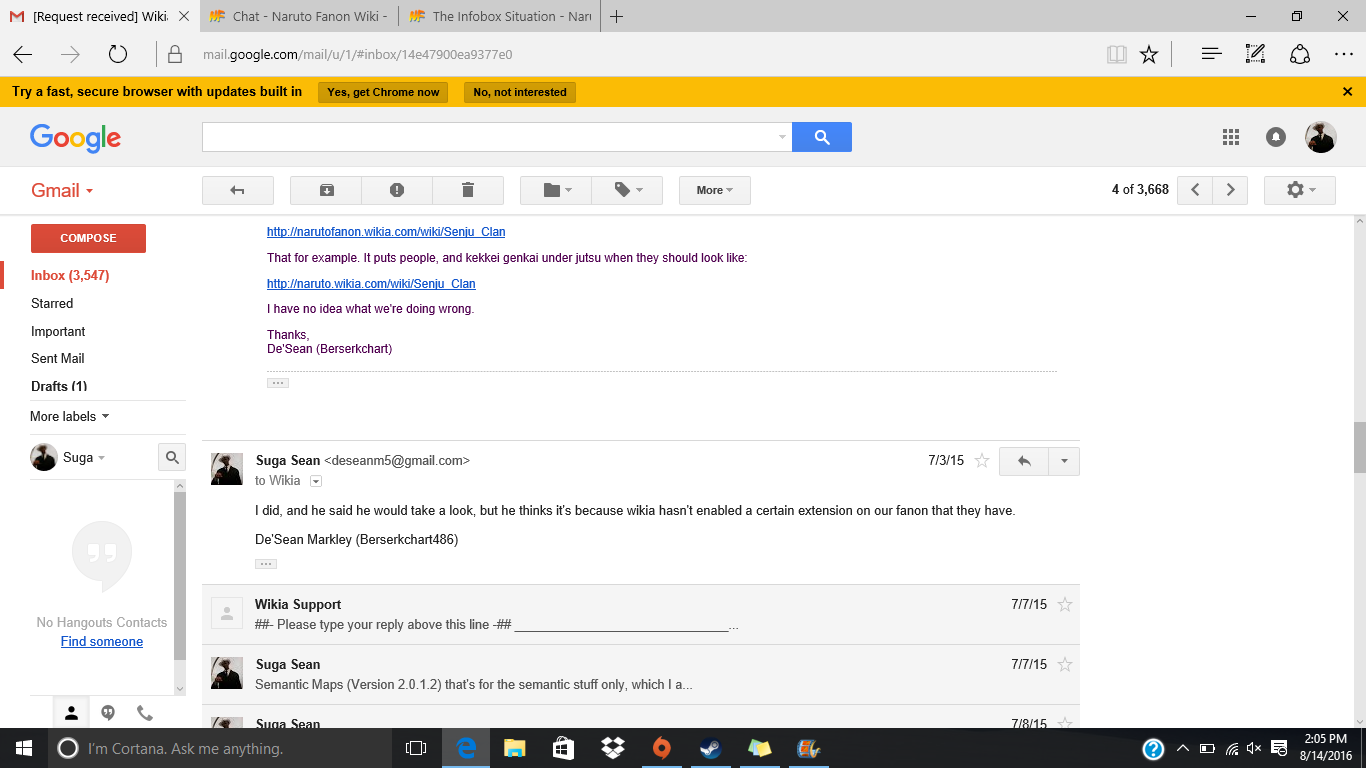Open Drafts (1) folder
This screenshot has height=768, width=1366.
59,386
